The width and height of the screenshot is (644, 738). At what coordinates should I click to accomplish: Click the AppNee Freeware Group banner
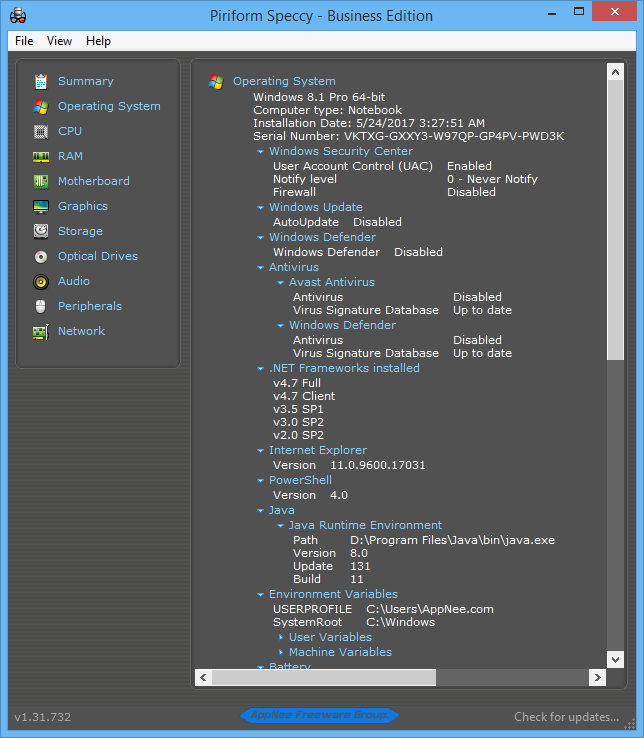[x=320, y=715]
